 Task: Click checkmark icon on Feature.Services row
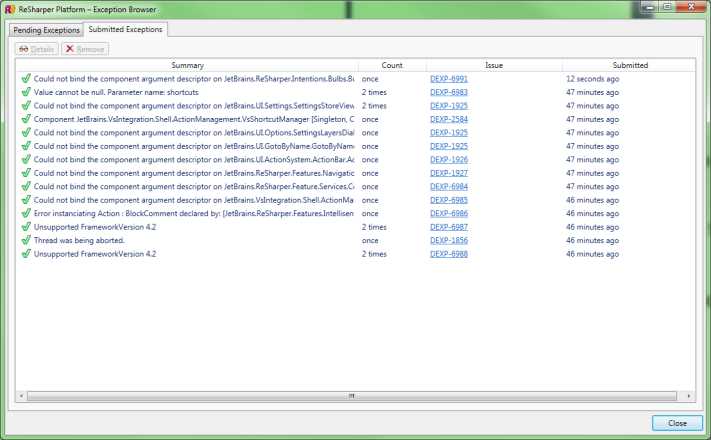tap(26, 186)
